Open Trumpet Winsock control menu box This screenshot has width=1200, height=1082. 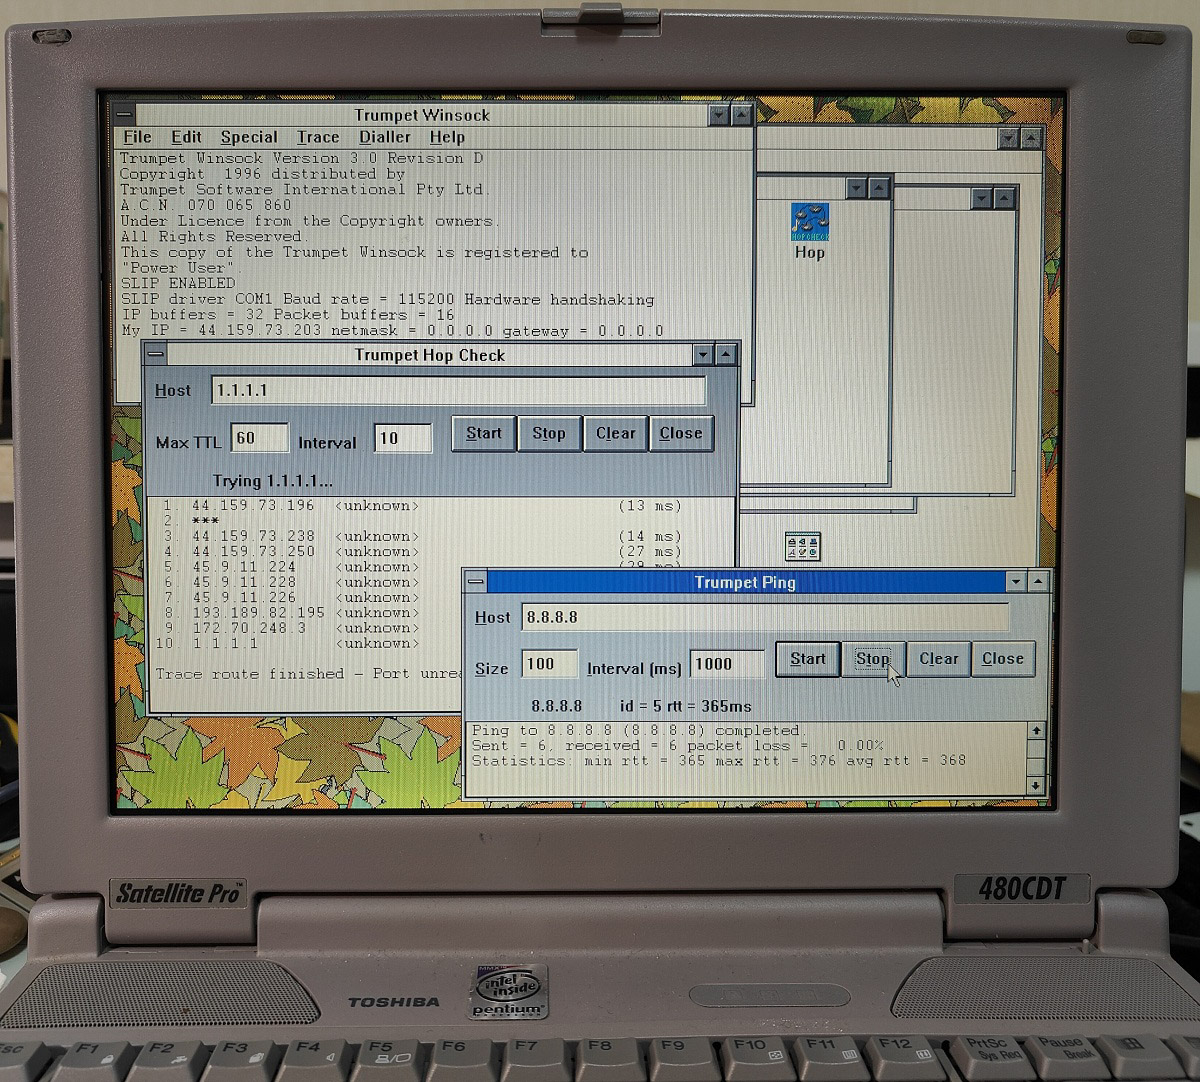click(x=123, y=115)
